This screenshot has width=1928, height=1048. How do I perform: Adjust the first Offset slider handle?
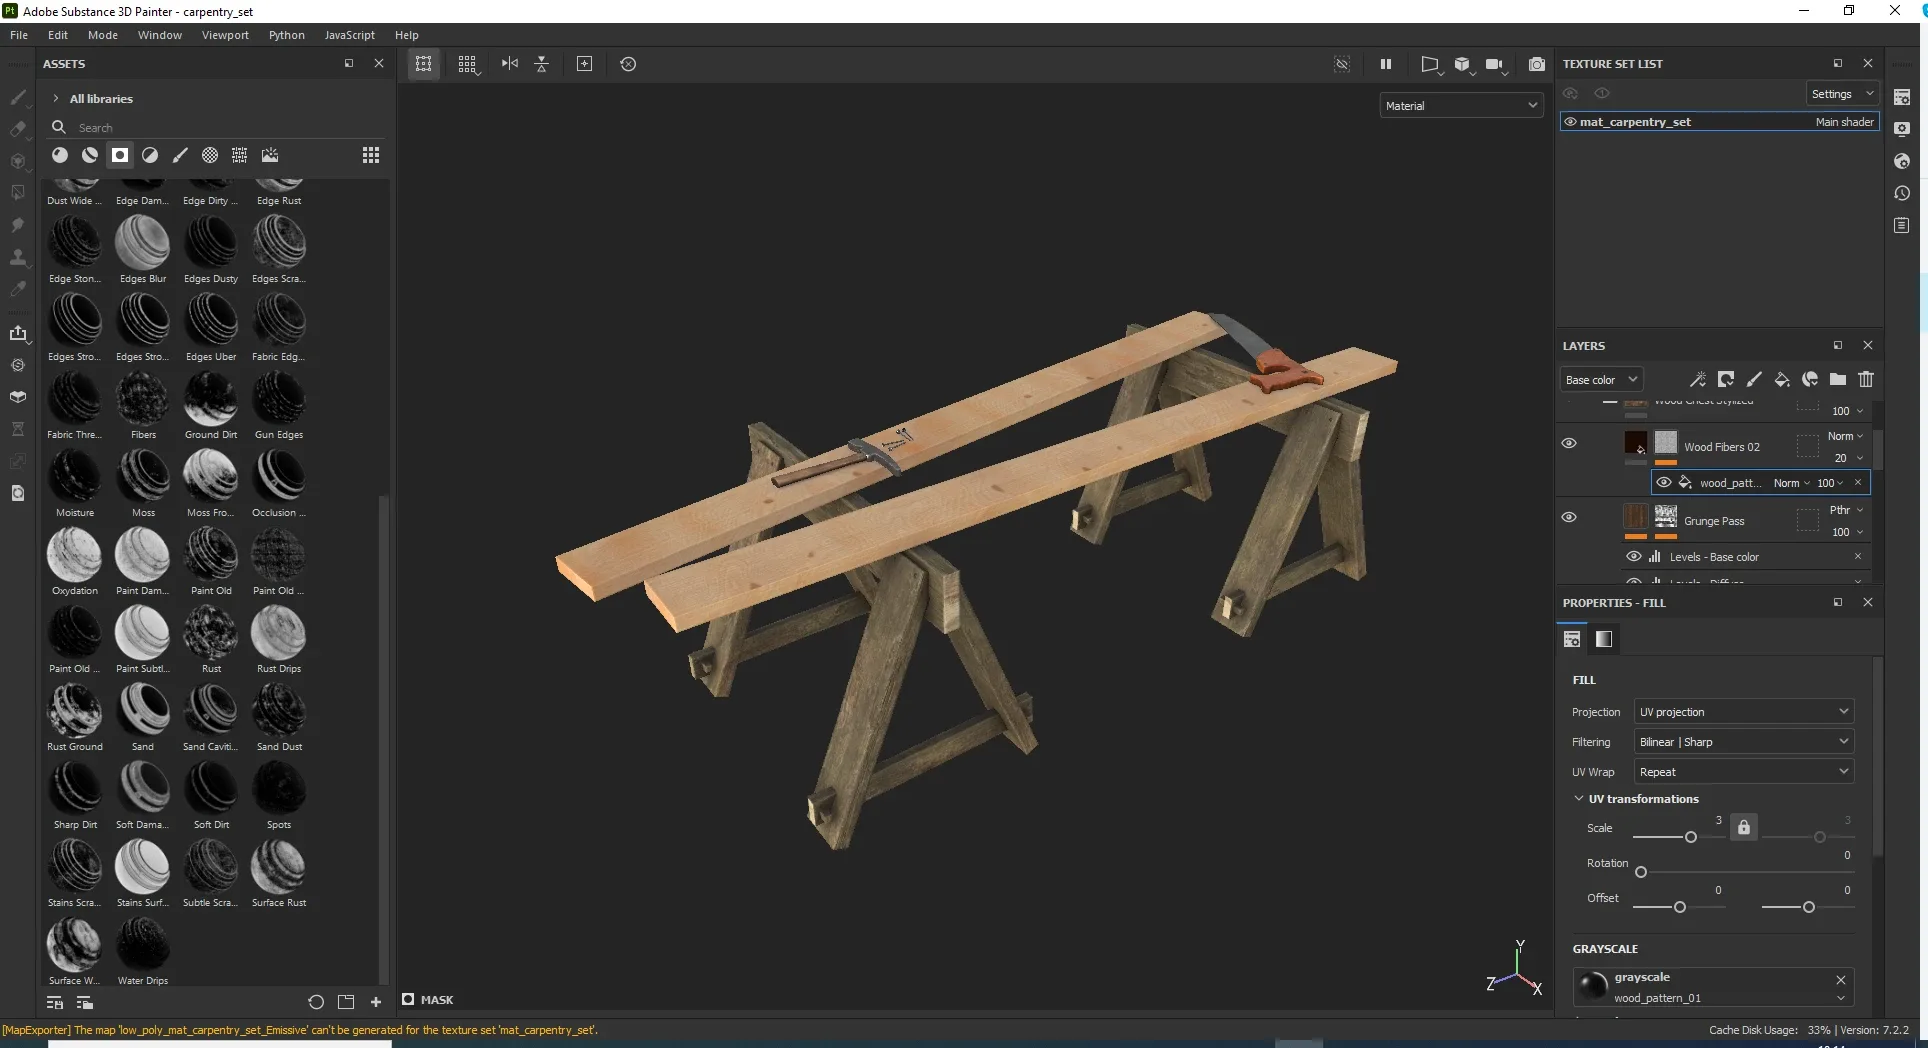[1680, 907]
